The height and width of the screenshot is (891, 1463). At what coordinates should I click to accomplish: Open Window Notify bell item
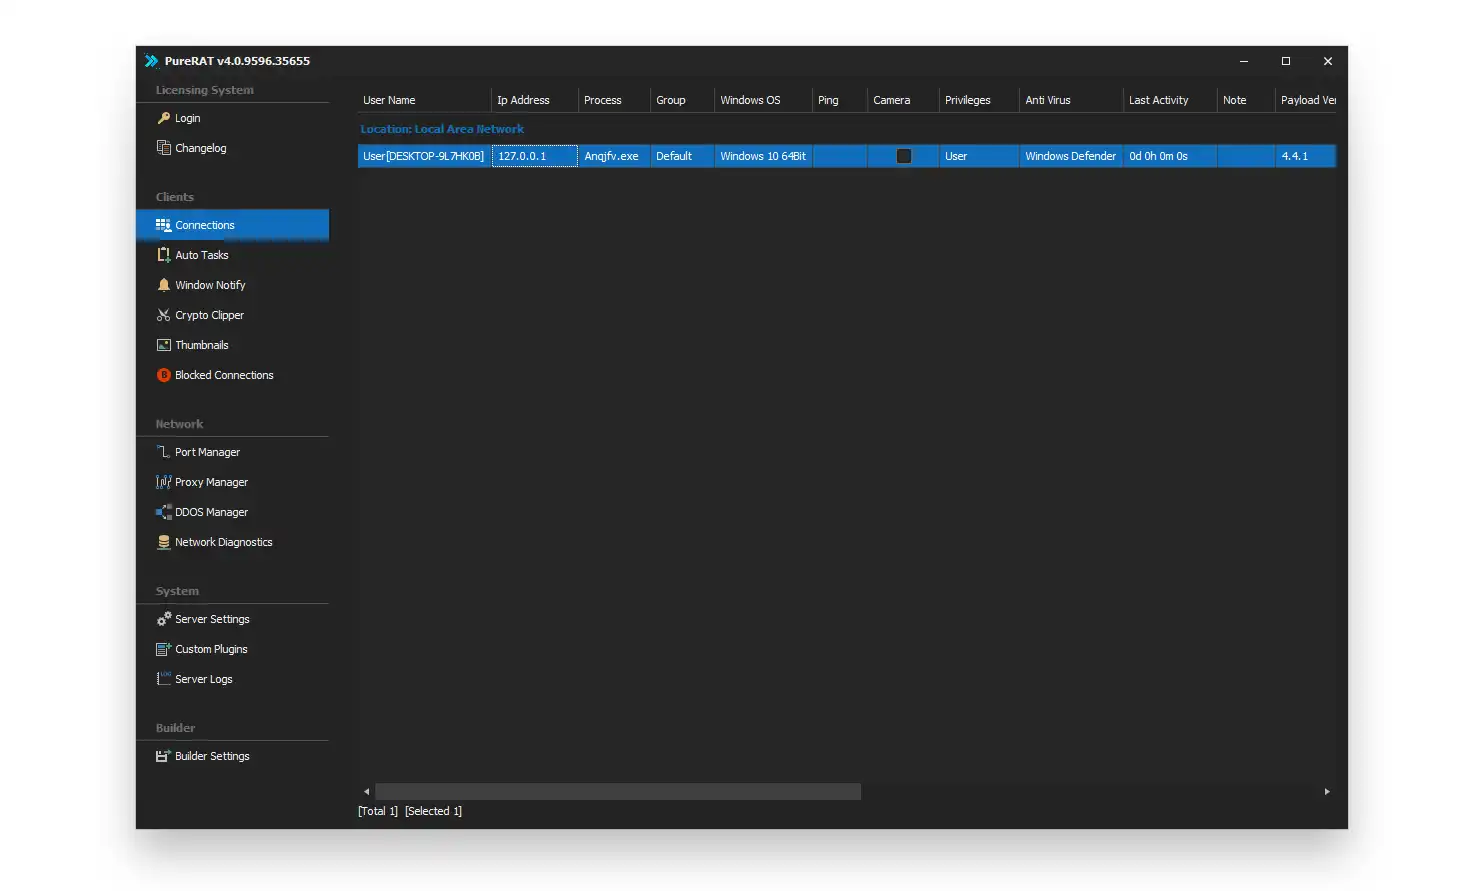point(209,285)
